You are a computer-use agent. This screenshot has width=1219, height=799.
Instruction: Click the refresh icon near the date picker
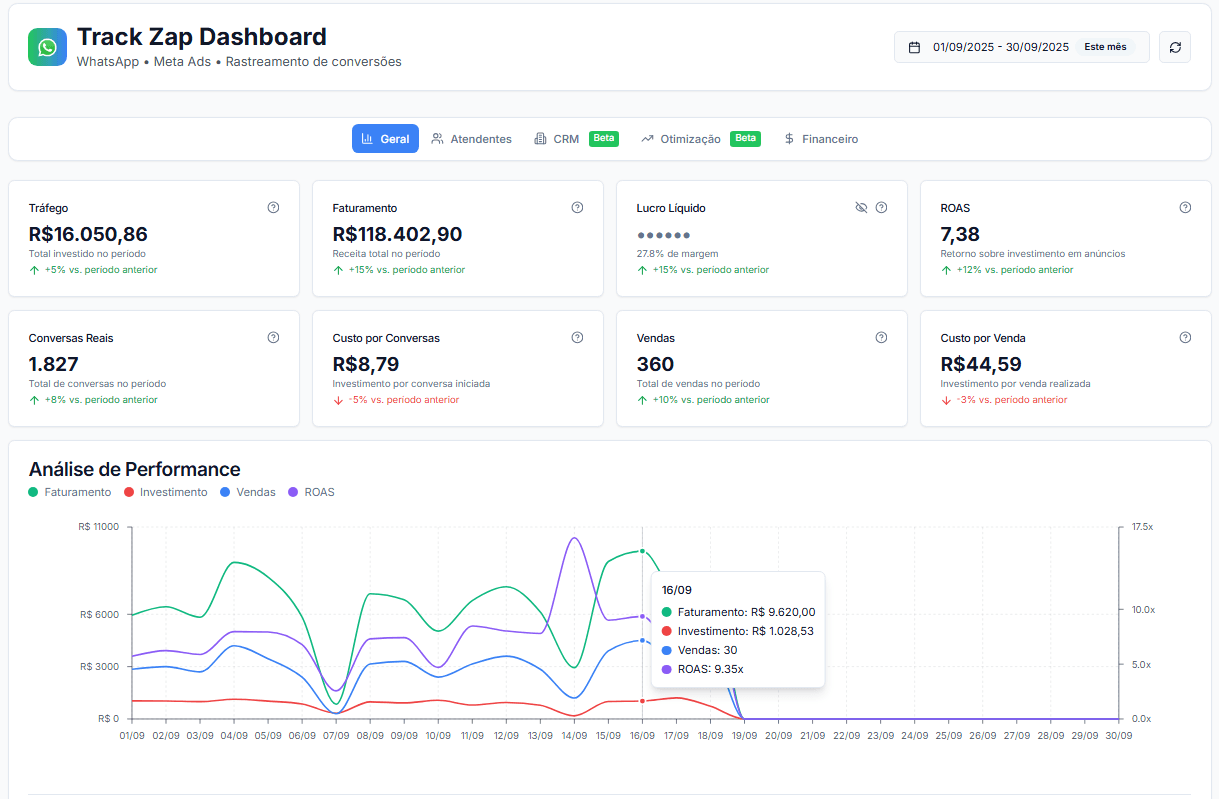click(x=1174, y=46)
